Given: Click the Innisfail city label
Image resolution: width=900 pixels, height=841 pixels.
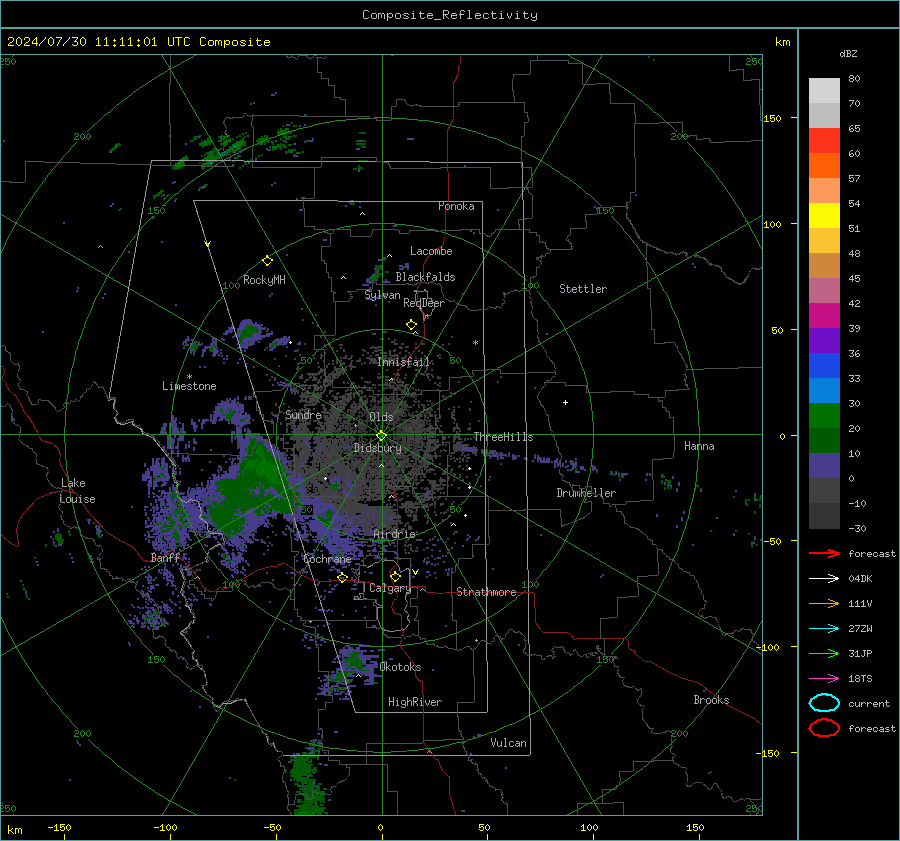Looking at the screenshot, I should click(x=403, y=362).
